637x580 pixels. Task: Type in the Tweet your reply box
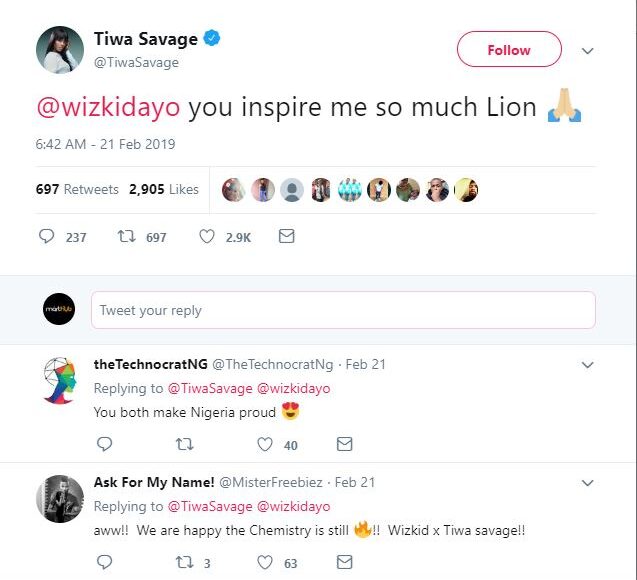(343, 310)
